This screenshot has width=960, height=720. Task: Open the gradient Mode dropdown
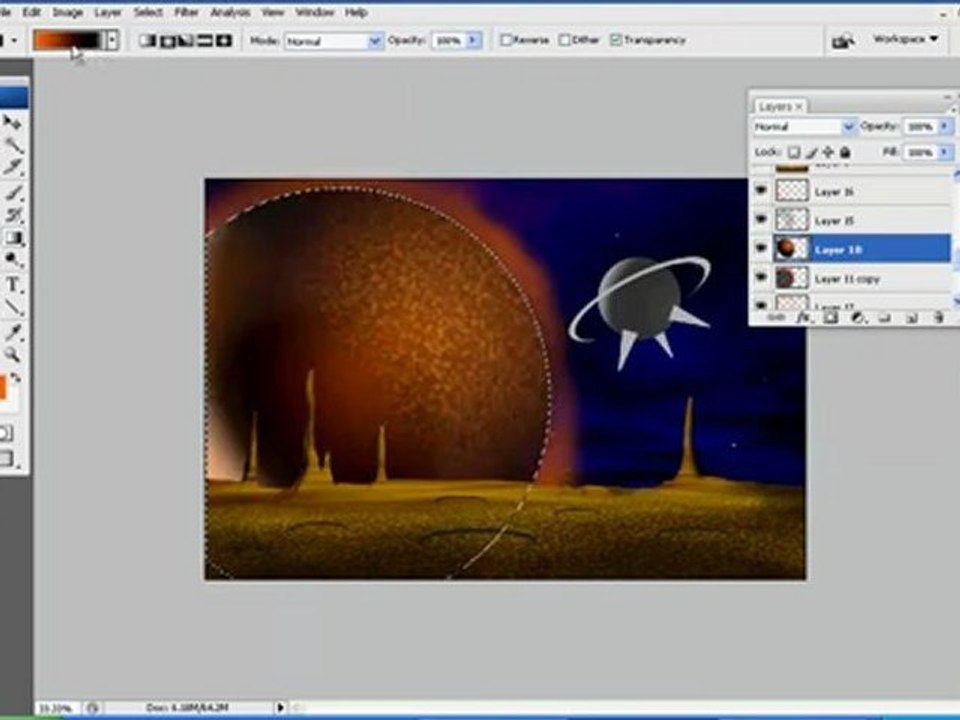334,41
